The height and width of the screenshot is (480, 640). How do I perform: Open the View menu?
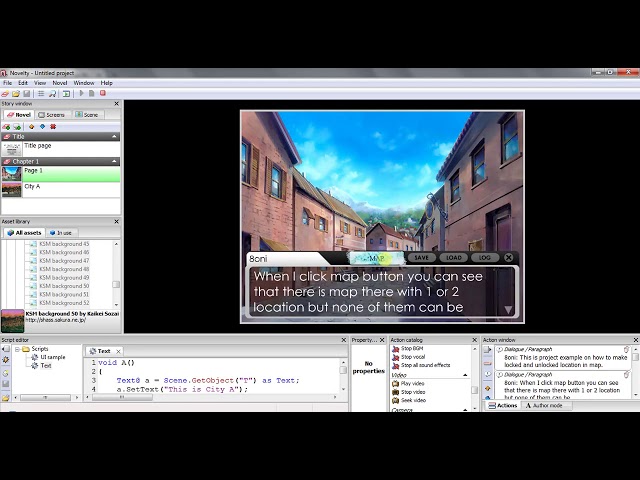tap(40, 83)
